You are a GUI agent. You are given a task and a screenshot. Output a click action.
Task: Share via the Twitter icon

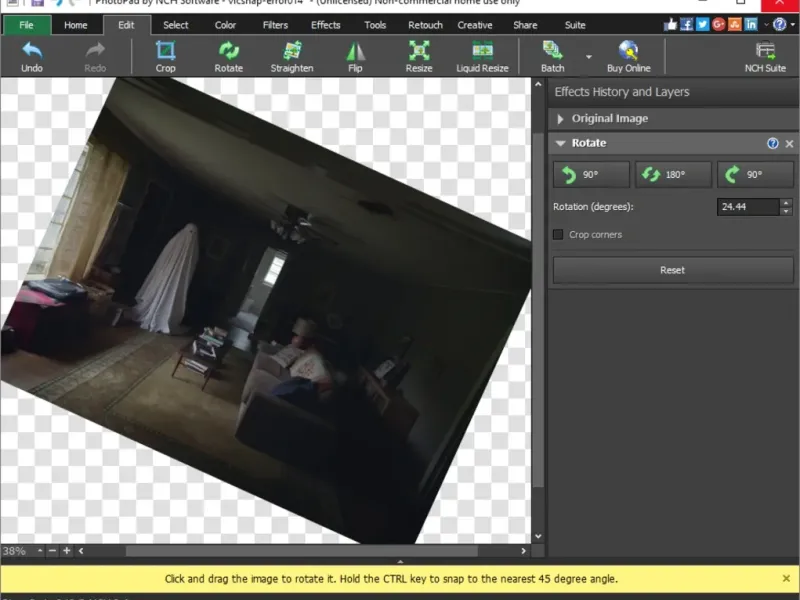[703, 24]
